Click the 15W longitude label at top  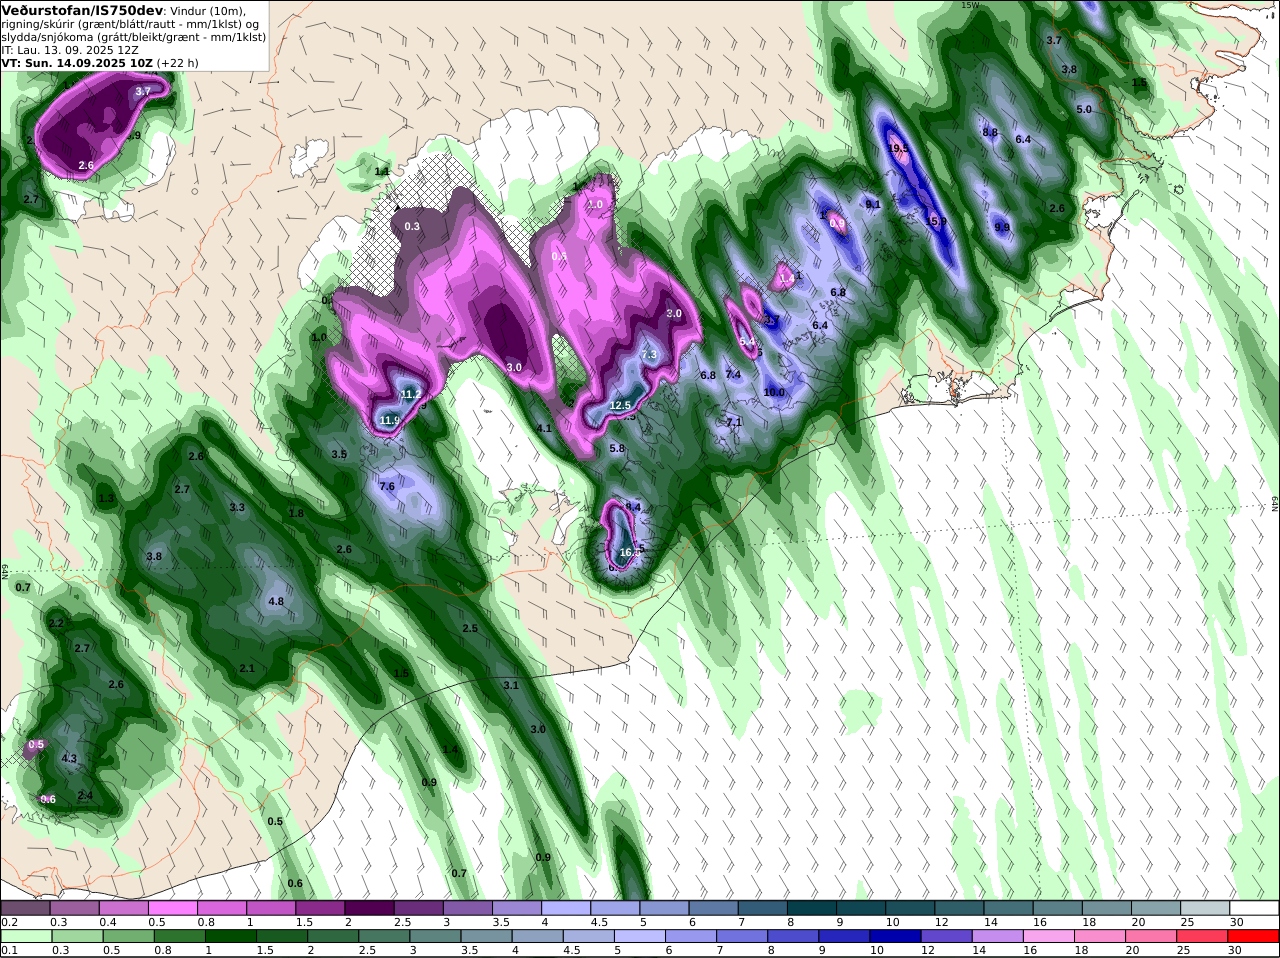(968, 5)
